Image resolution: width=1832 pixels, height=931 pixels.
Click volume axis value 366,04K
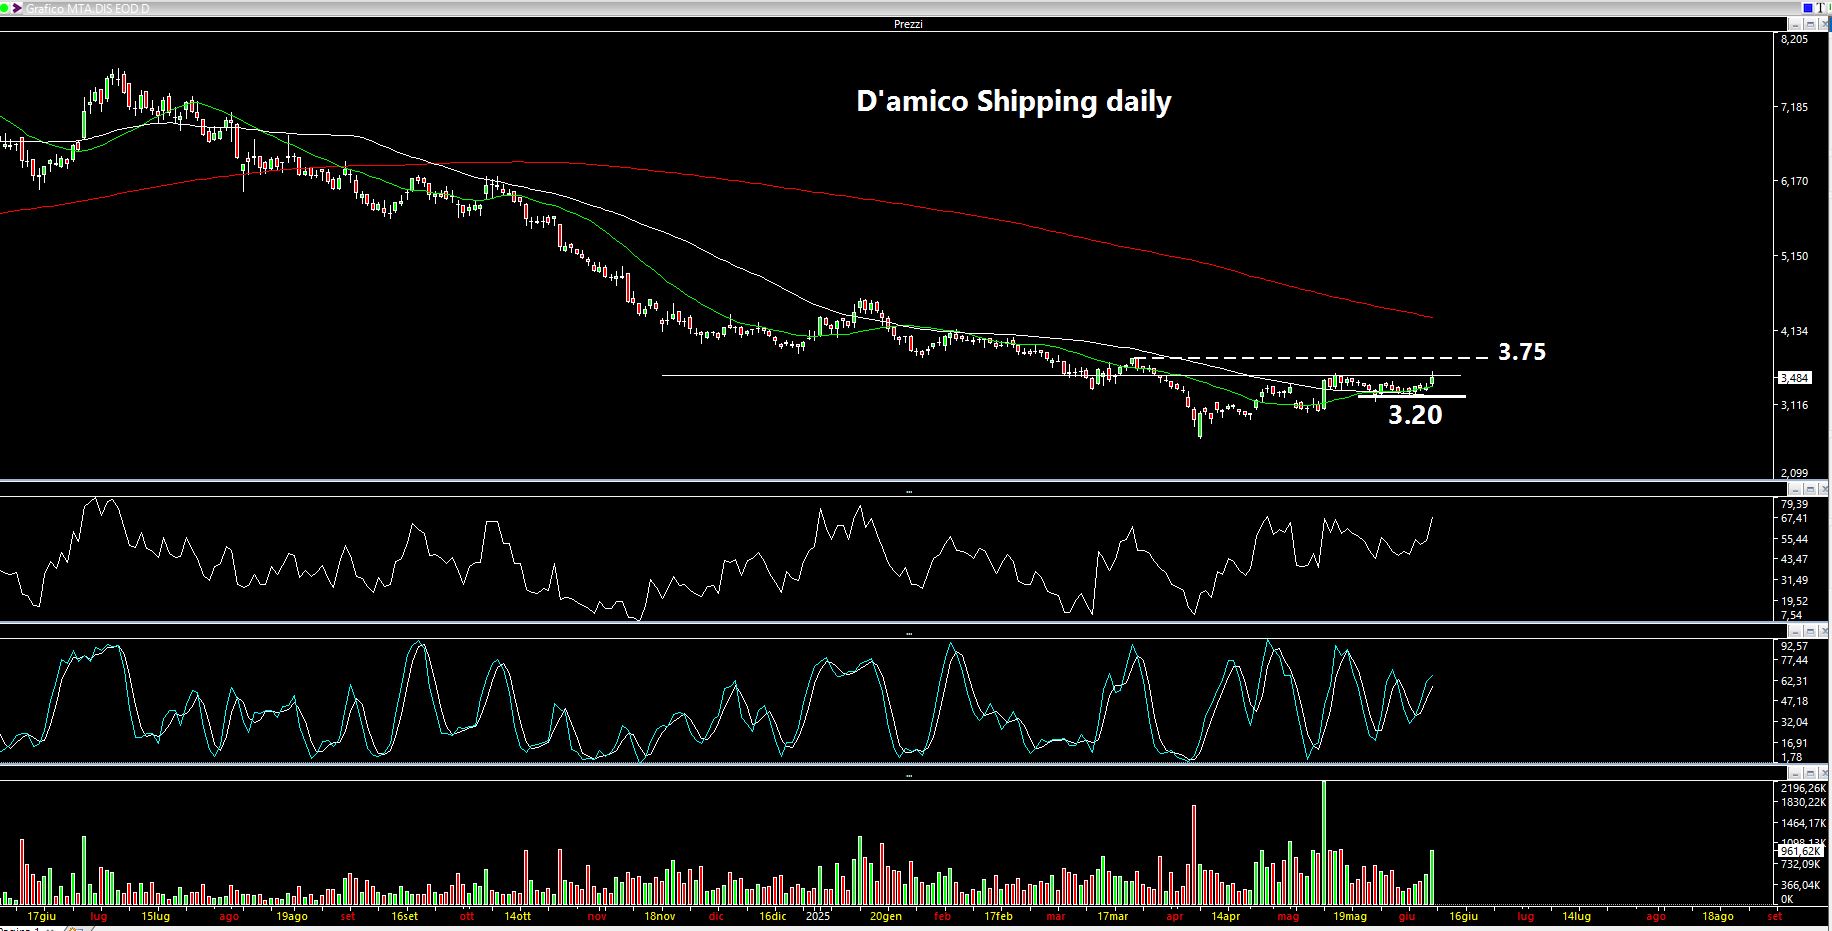[x=1800, y=885]
